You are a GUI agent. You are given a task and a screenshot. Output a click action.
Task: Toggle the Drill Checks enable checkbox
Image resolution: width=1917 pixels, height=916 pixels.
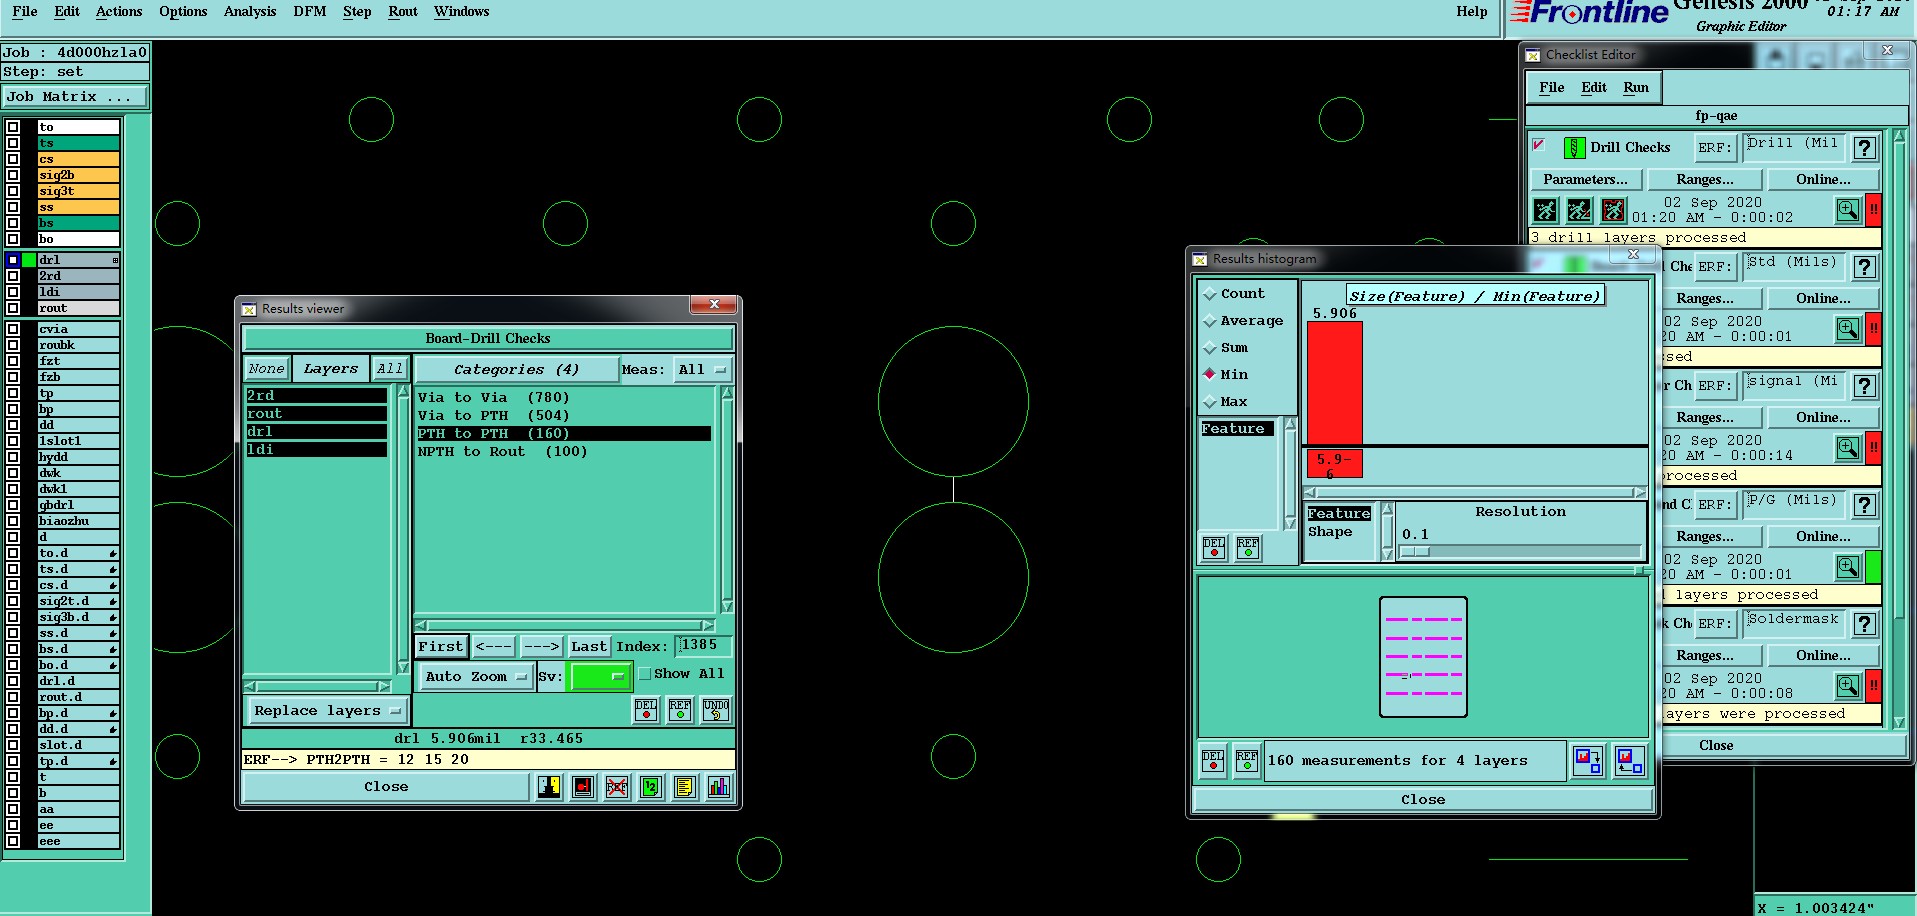[x=1539, y=146]
